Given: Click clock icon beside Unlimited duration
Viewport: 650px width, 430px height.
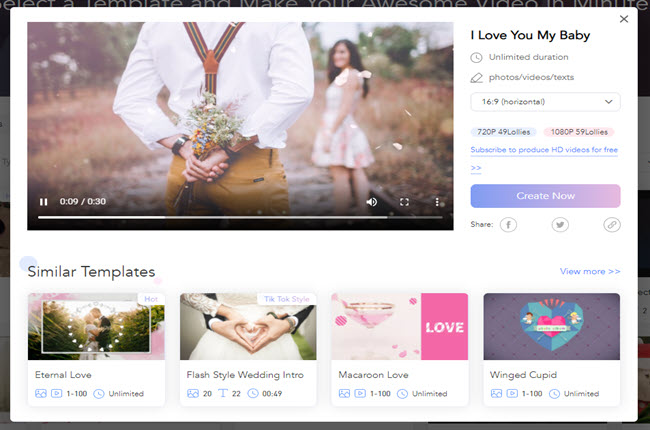Looking at the screenshot, I should tap(476, 58).
